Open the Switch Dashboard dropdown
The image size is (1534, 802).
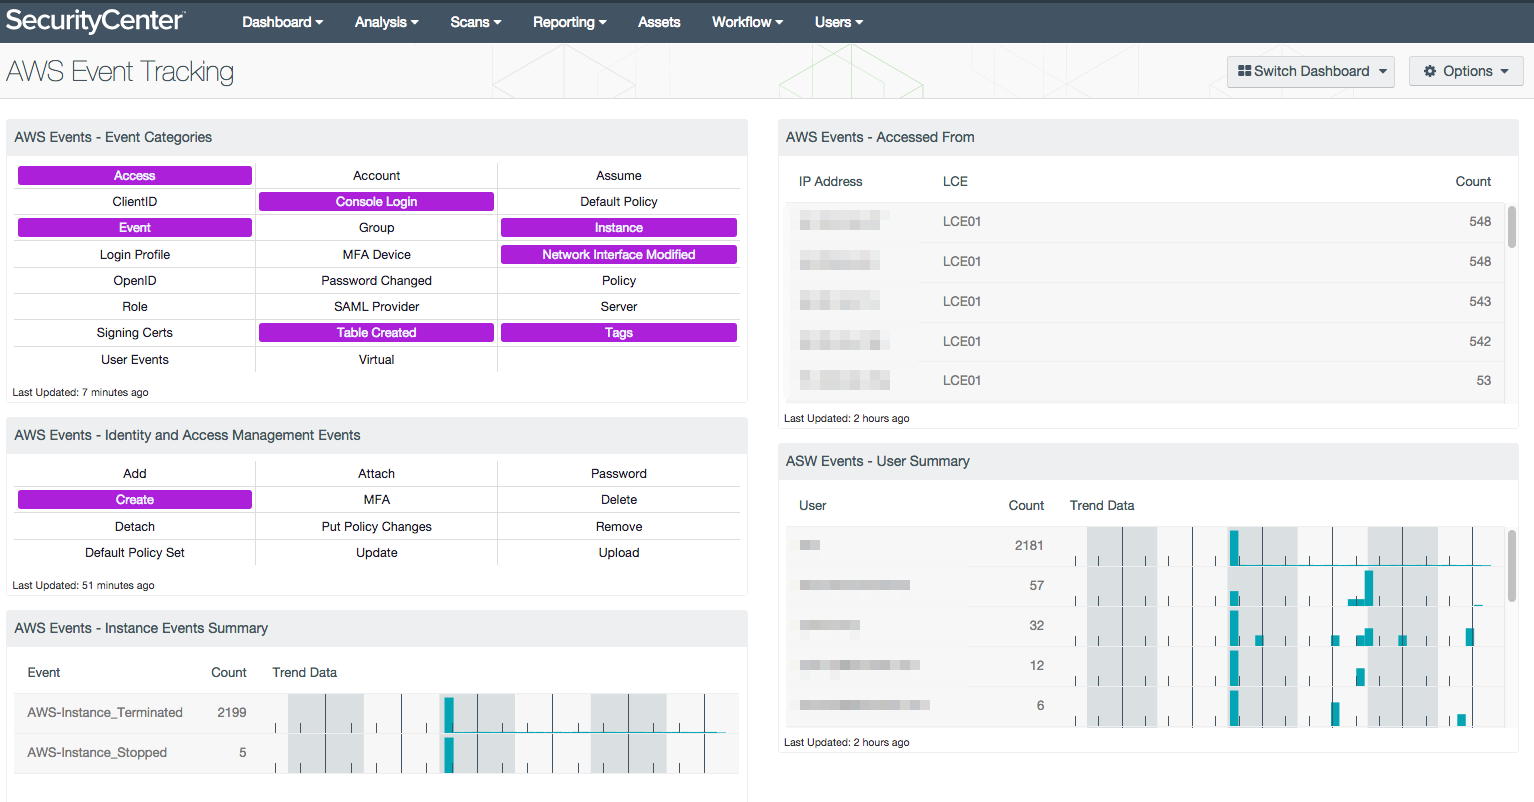[x=1310, y=71]
